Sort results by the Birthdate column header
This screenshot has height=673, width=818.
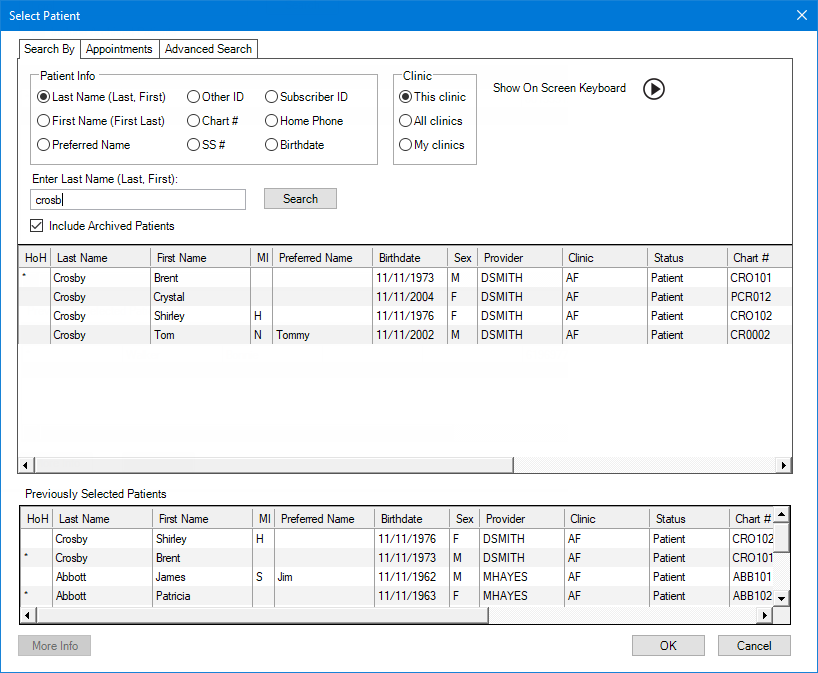tap(400, 258)
